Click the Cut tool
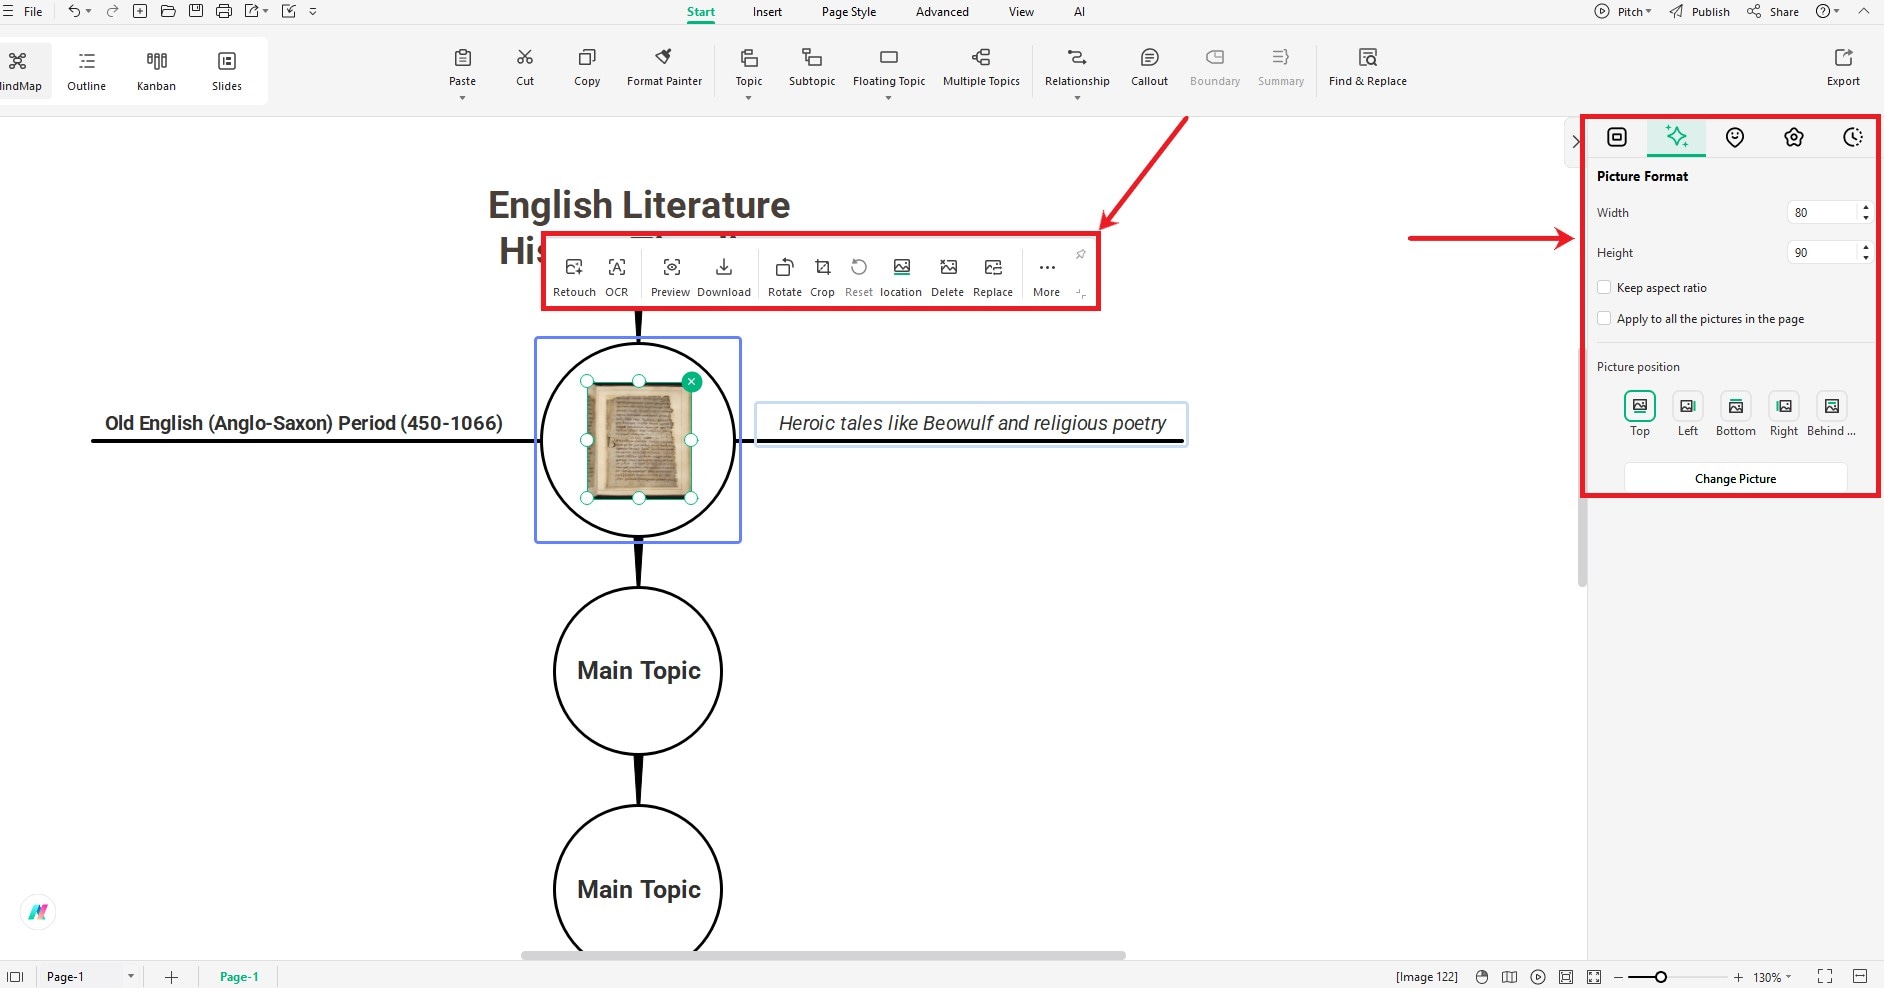Viewport: 1884px width, 988px height. [525, 67]
